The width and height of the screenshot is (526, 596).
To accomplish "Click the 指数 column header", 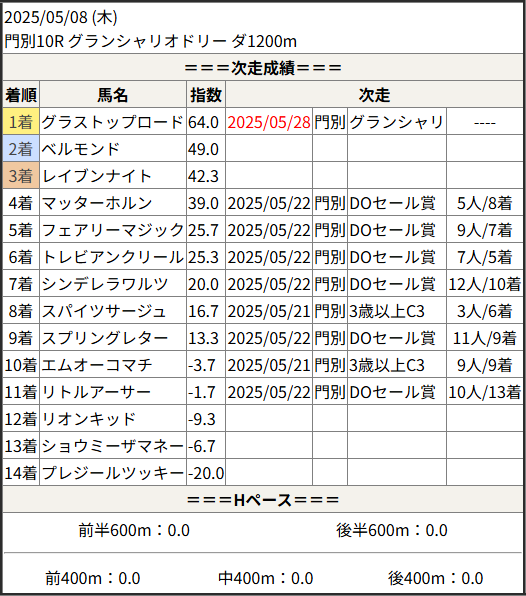I will tap(206, 95).
